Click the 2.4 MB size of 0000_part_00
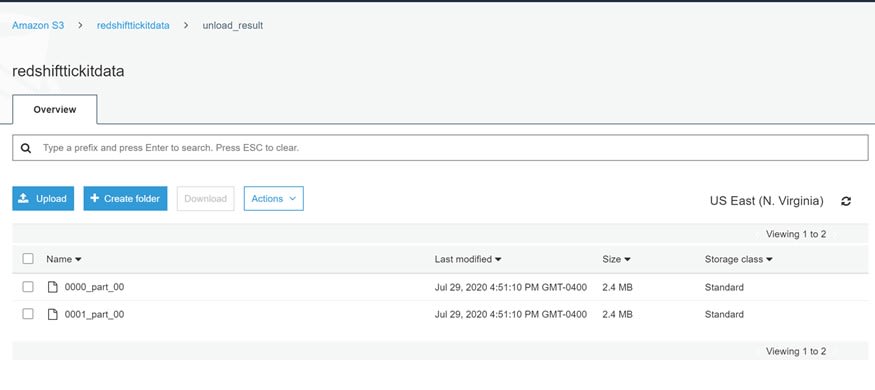 click(x=617, y=287)
